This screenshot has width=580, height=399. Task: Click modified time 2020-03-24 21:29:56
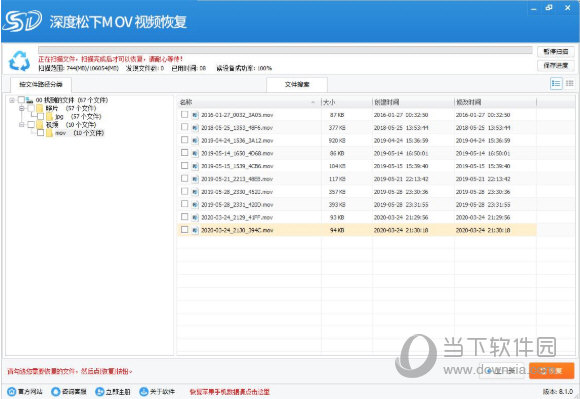click(x=483, y=217)
